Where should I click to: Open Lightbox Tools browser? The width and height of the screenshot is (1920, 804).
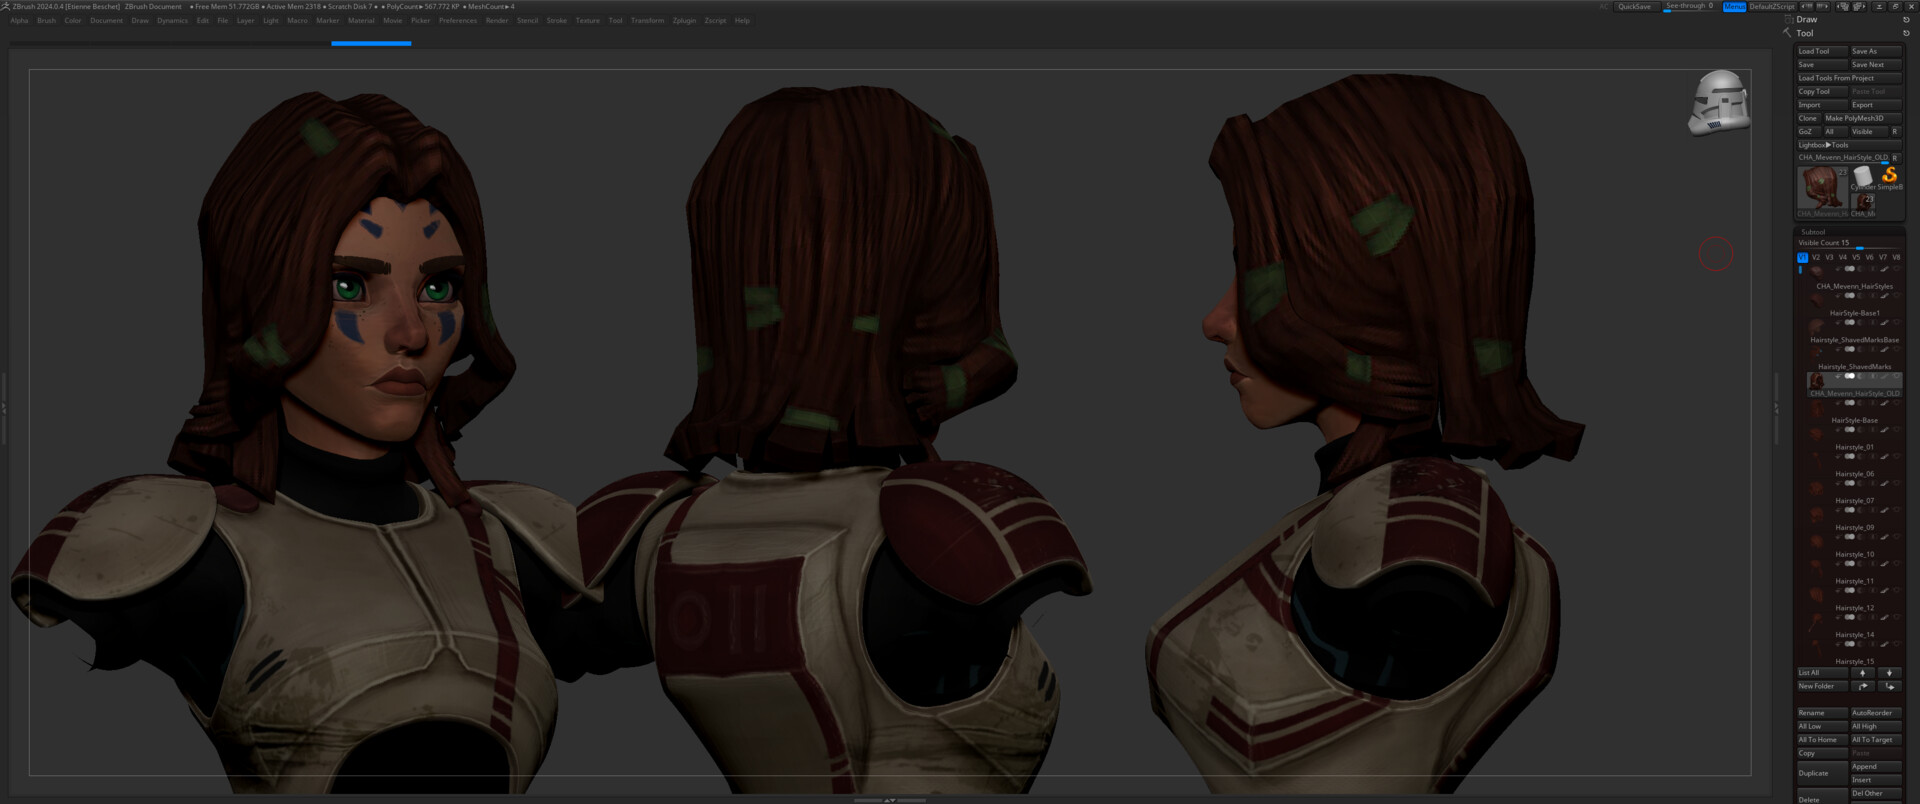[x=1848, y=145]
